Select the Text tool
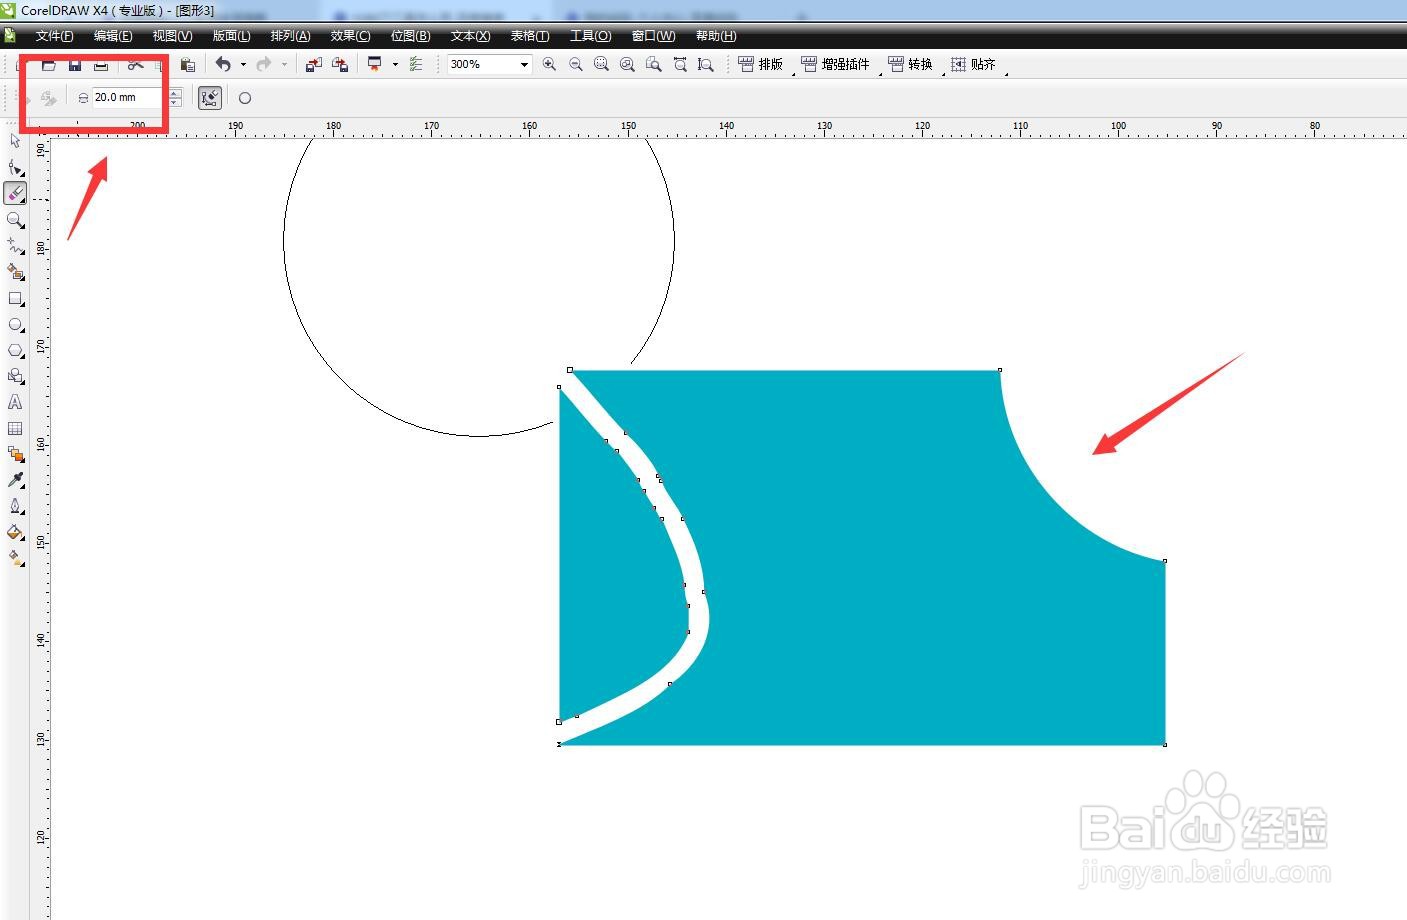Screen dimensions: 1407x920 [15, 402]
